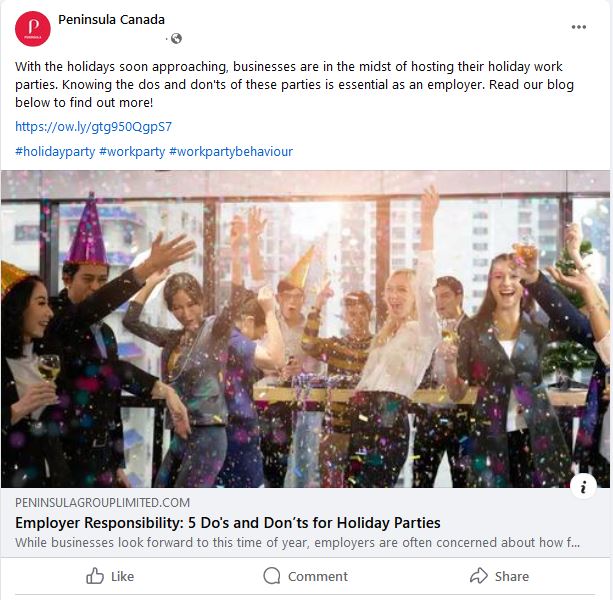Click the article preview description text
This screenshot has width=613, height=600.
[x=297, y=543]
